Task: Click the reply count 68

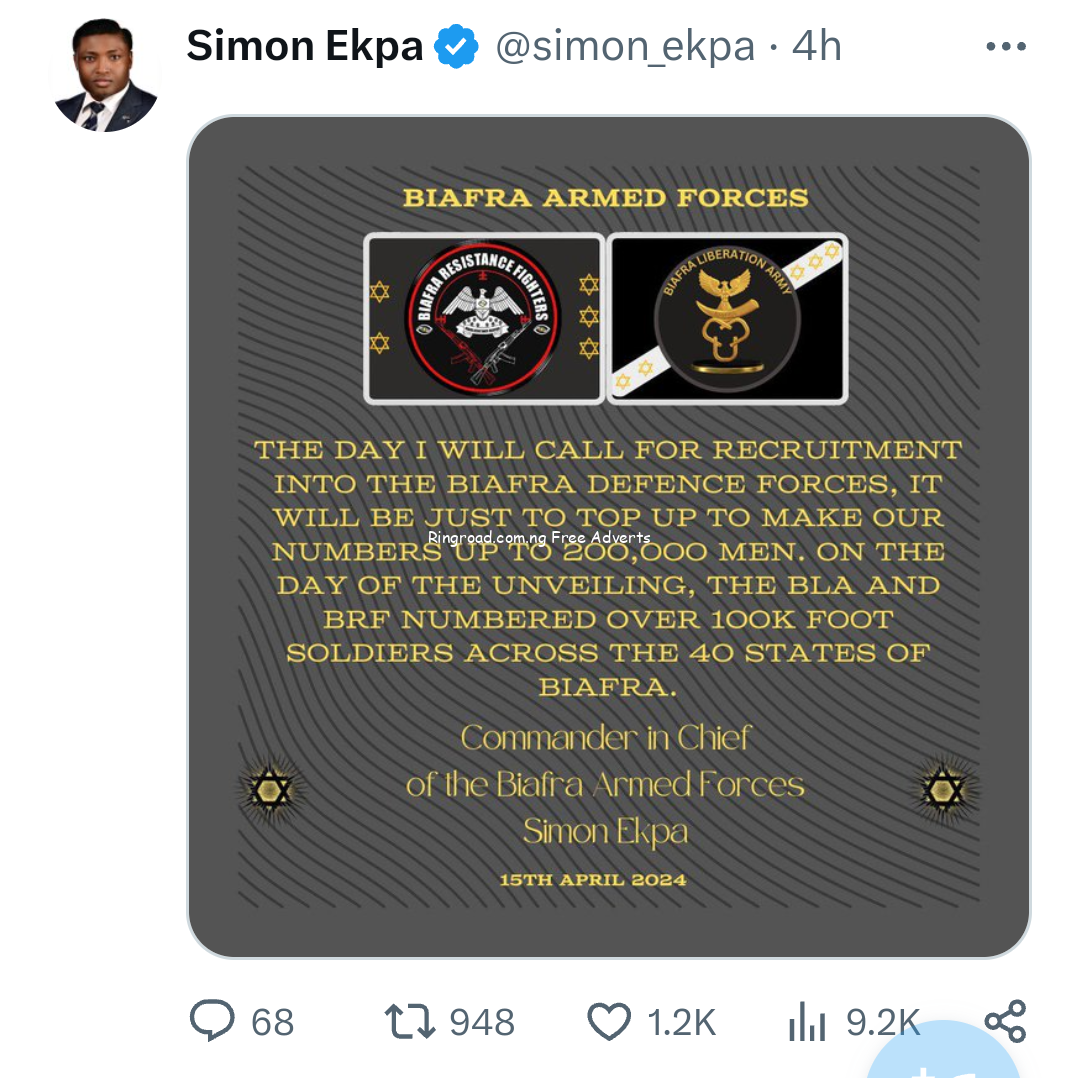Action: click(273, 1022)
